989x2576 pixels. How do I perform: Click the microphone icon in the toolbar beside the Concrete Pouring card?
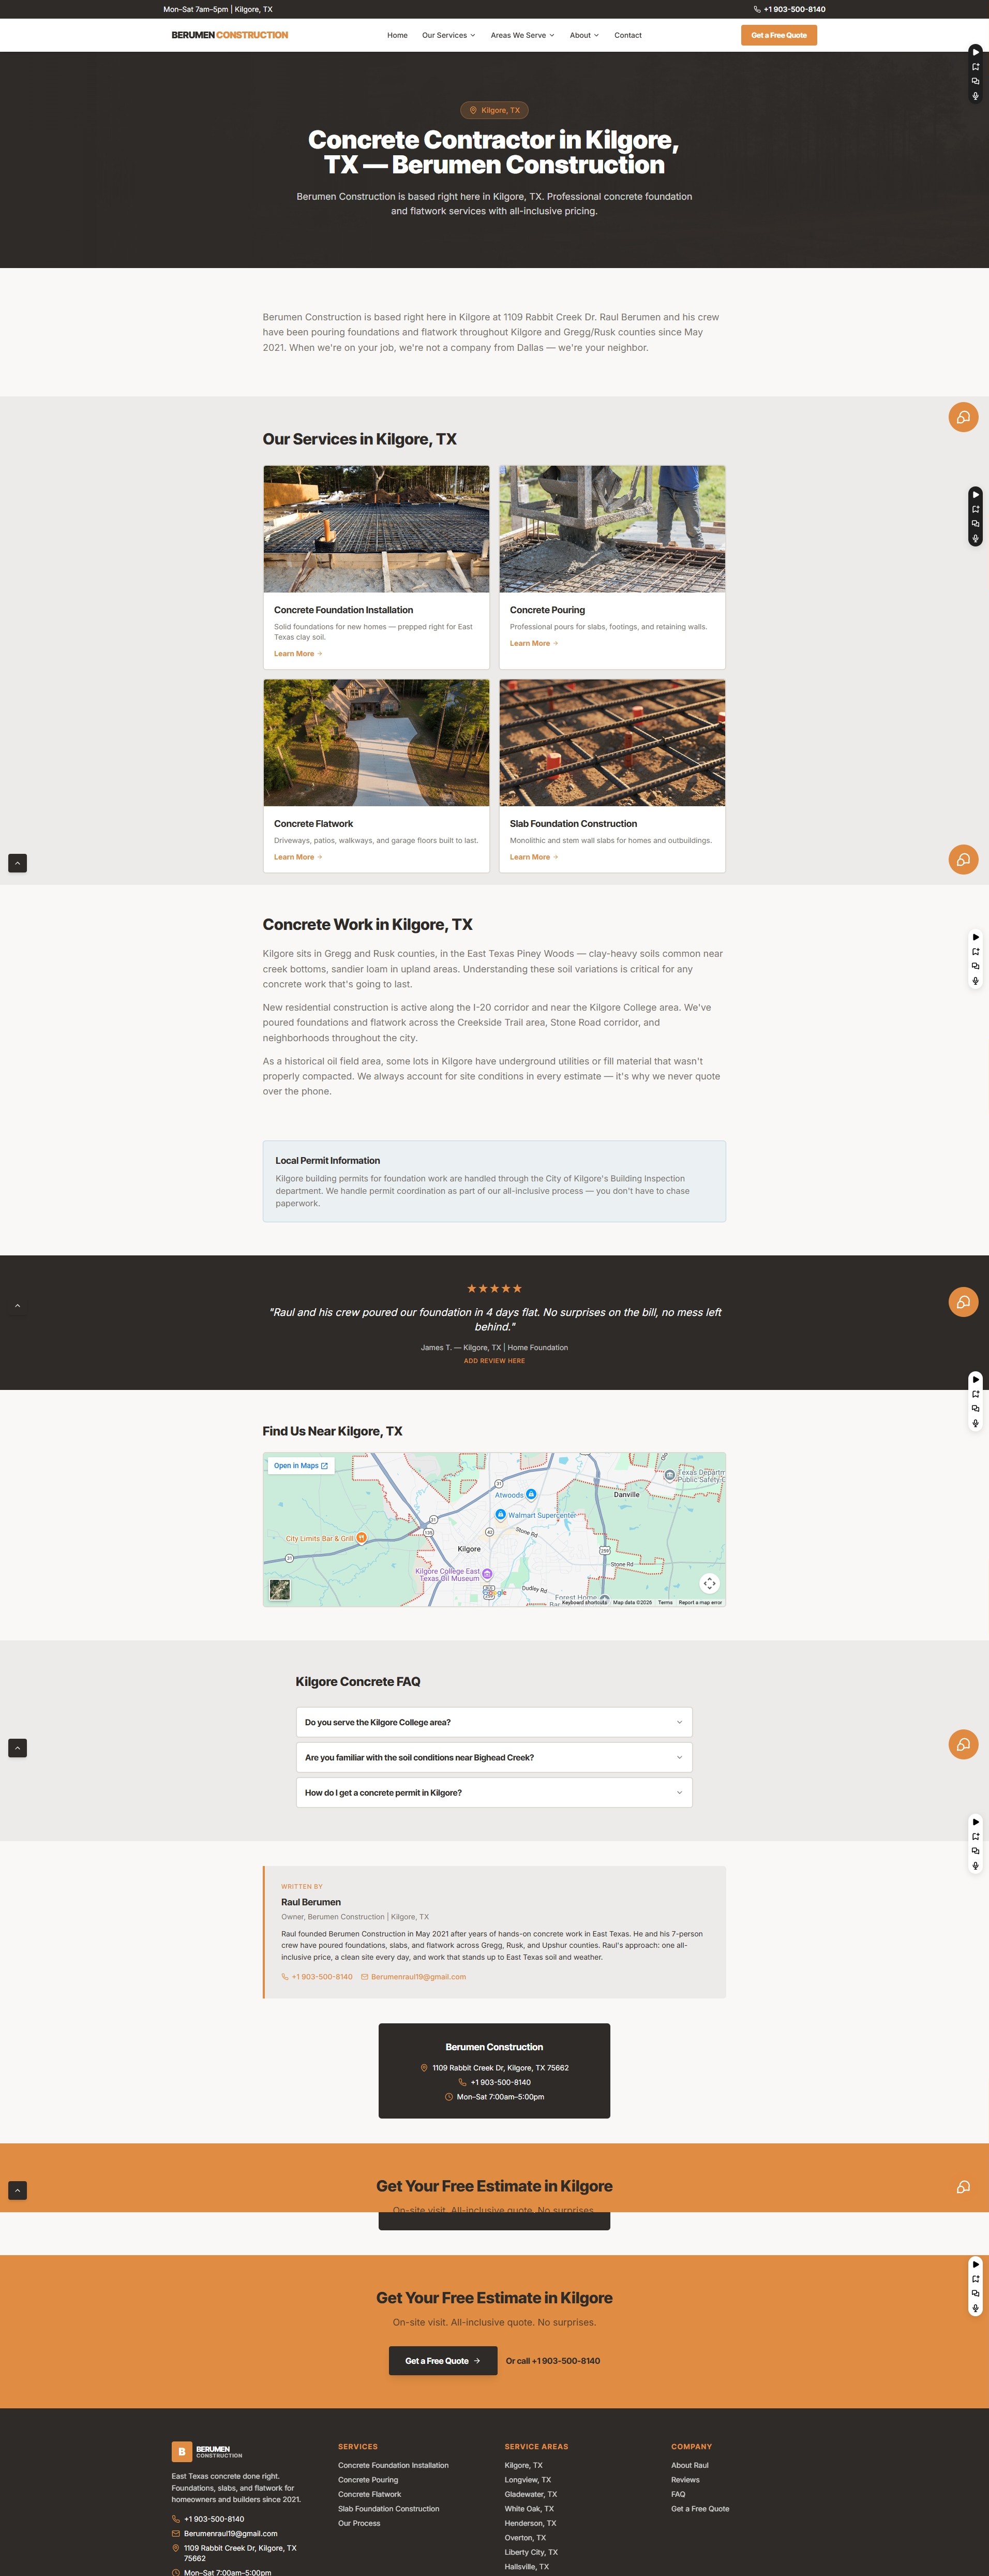975,538
